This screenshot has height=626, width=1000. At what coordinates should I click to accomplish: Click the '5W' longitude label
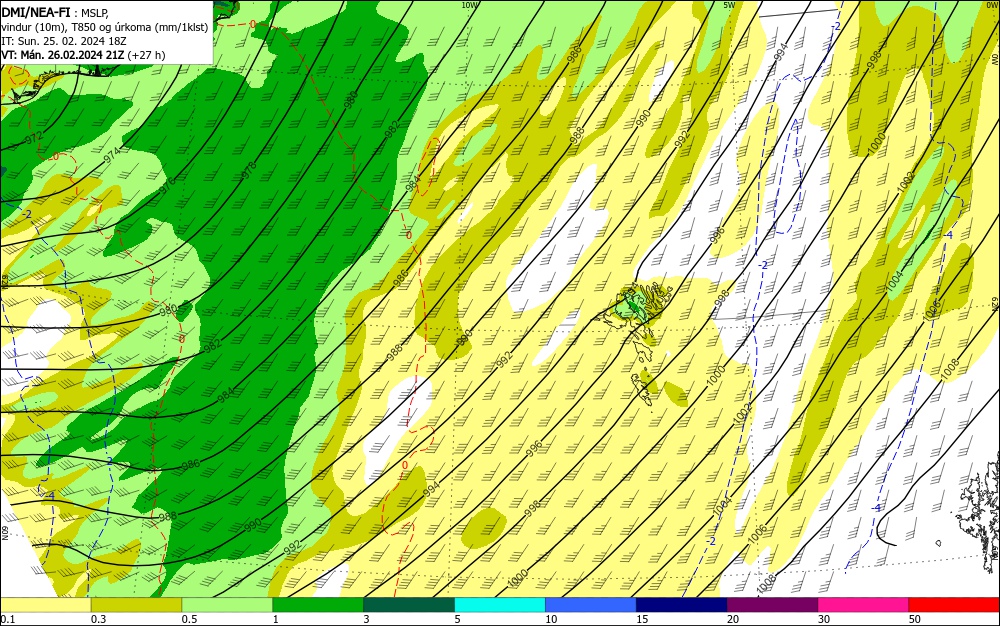[730, 4]
